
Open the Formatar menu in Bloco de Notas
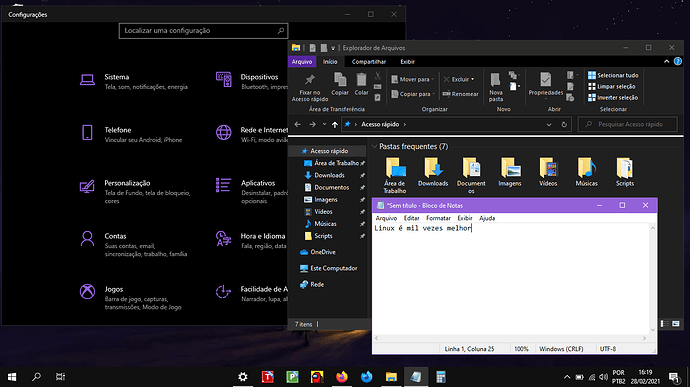438,218
